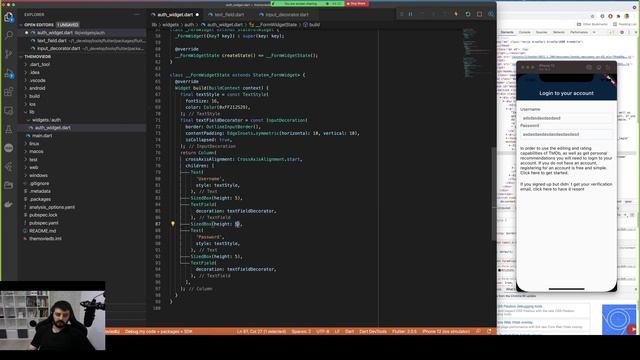Show more DevTools tabs with the chevron
The width and height of the screenshot is (640, 360).
[x=594, y=32]
